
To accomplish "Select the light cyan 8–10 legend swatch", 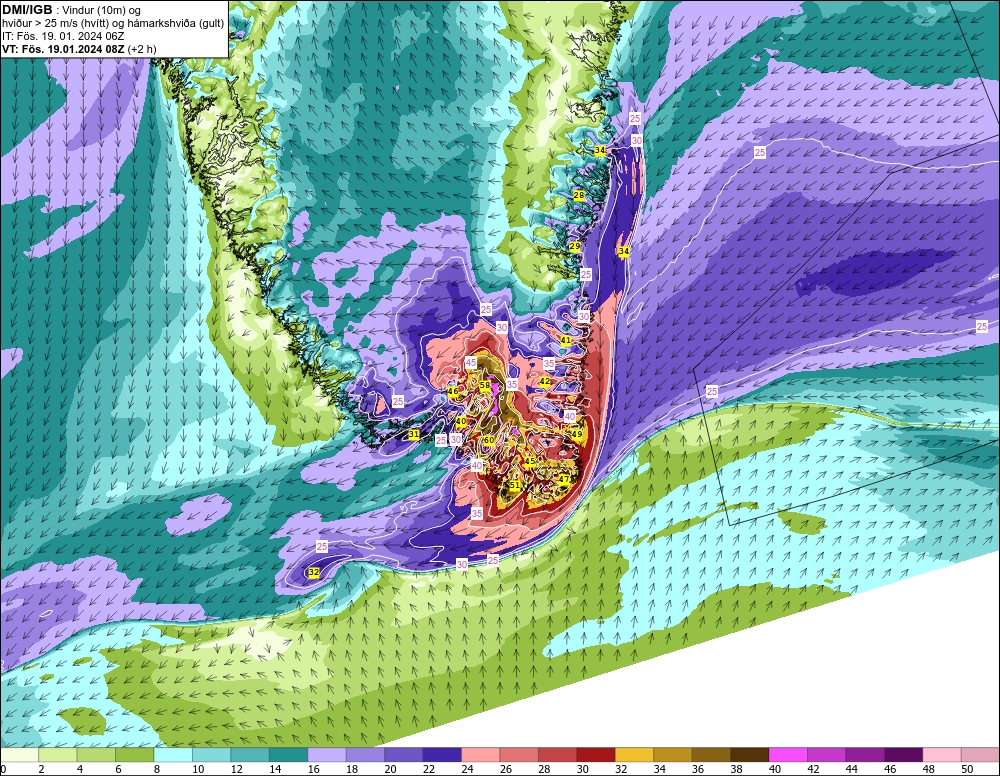I will point(173,755).
